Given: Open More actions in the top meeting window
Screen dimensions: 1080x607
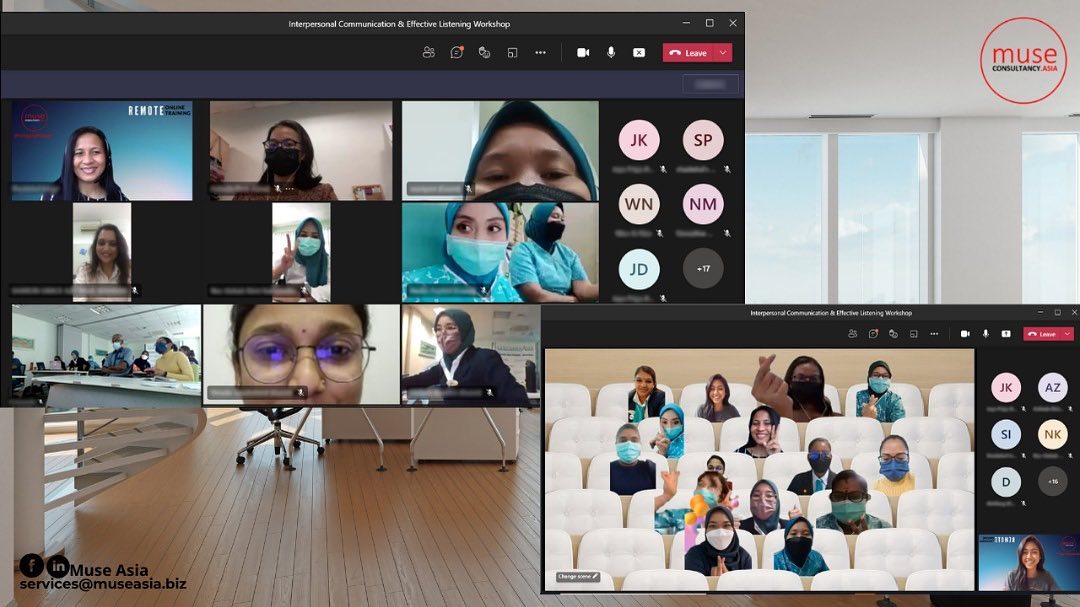Looking at the screenshot, I should coord(541,52).
